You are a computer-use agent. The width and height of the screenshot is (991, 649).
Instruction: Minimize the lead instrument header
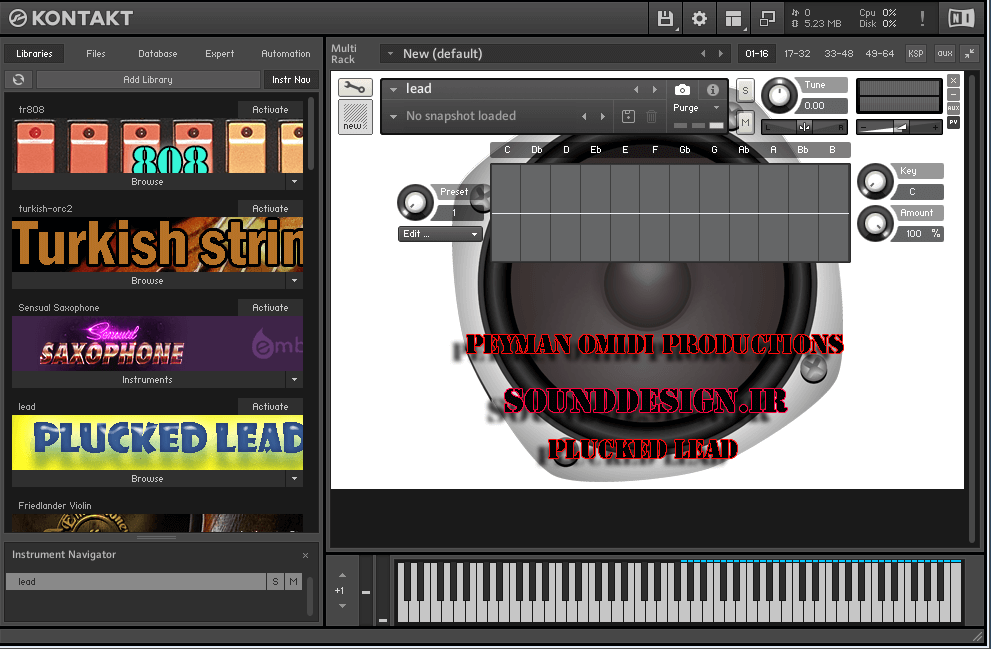pyautogui.click(x=954, y=95)
